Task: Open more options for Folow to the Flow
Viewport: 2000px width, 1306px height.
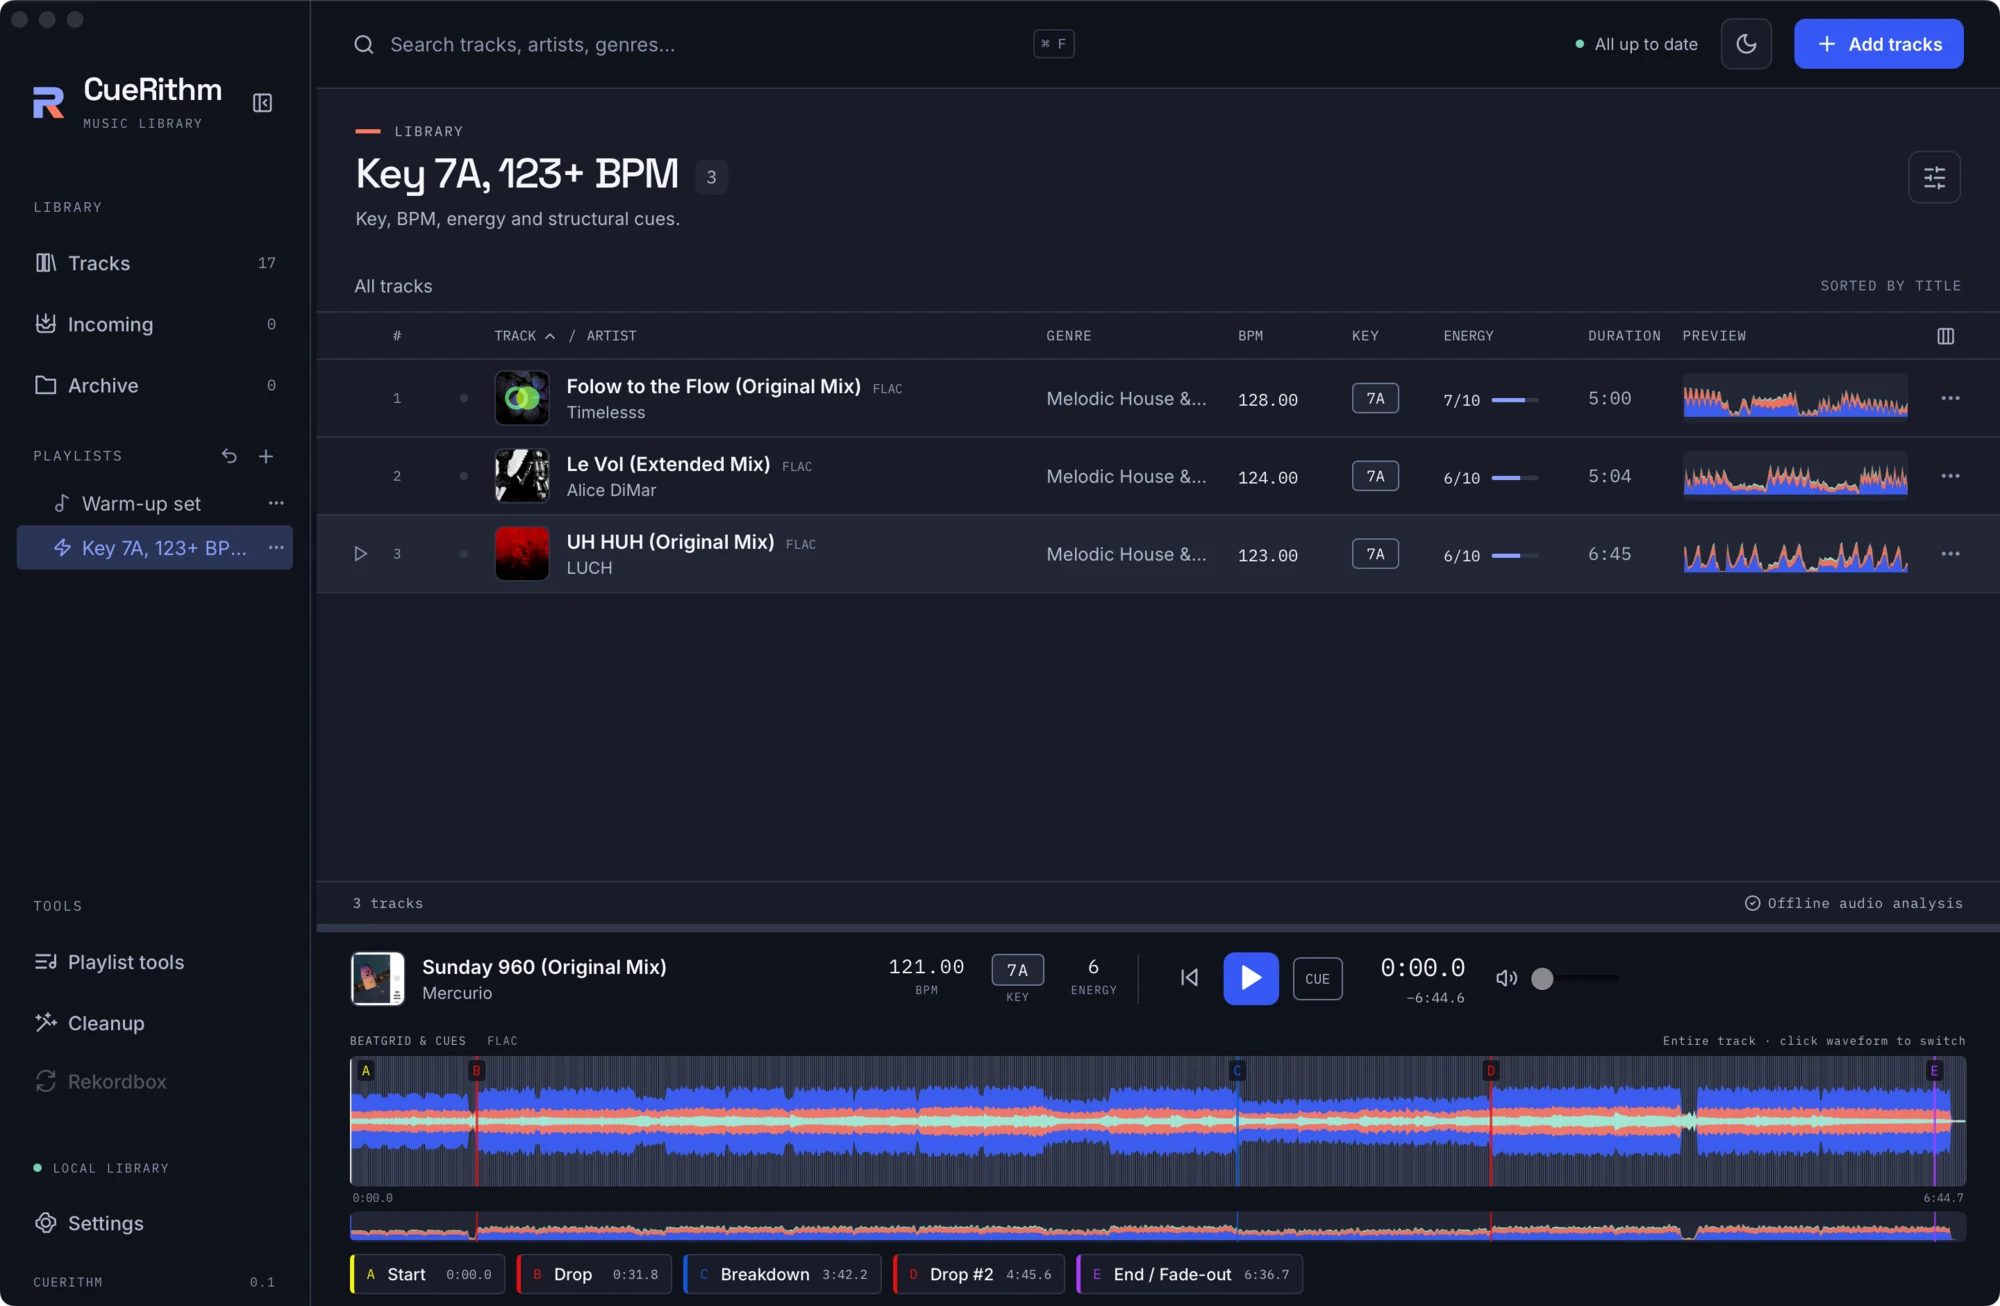Action: click(1950, 398)
